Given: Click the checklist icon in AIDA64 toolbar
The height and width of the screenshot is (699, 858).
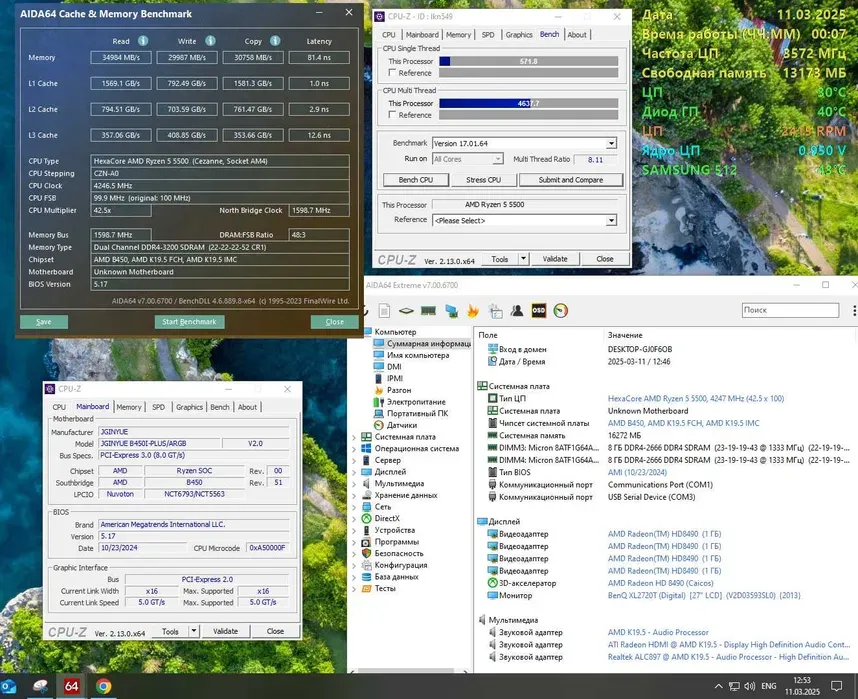Looking at the screenshot, I should [496, 311].
